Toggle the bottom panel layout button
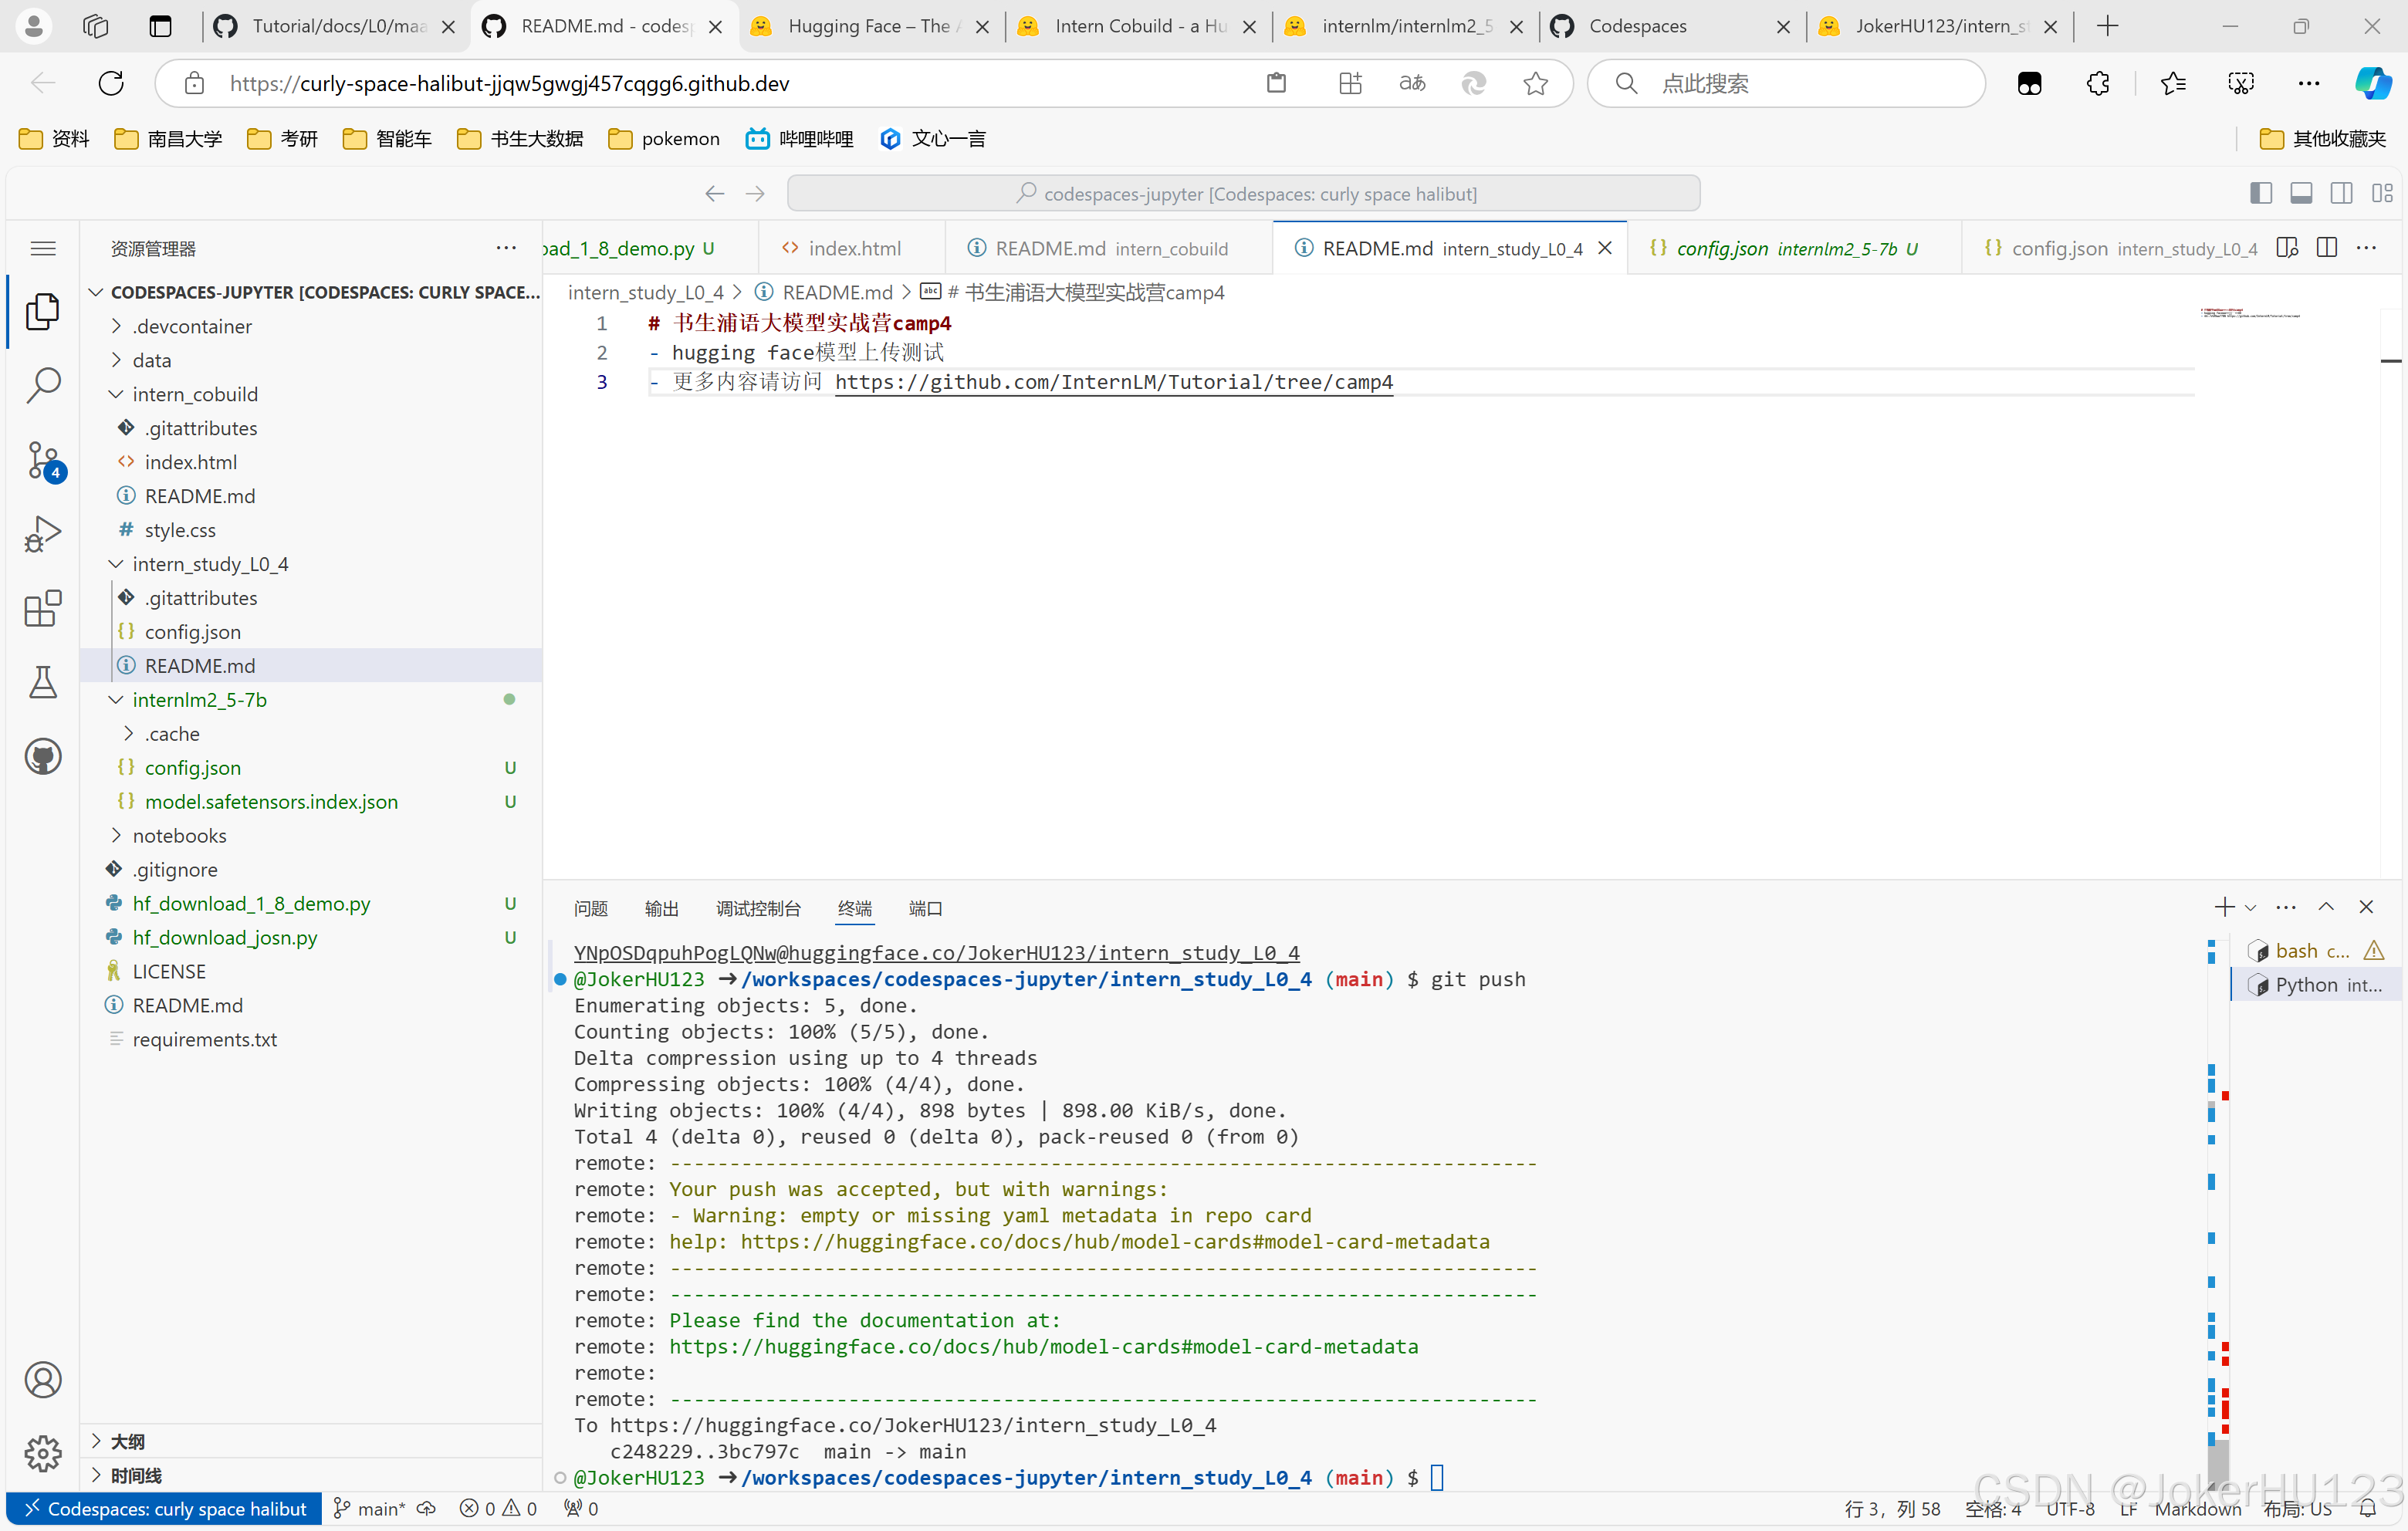 pos(2301,193)
